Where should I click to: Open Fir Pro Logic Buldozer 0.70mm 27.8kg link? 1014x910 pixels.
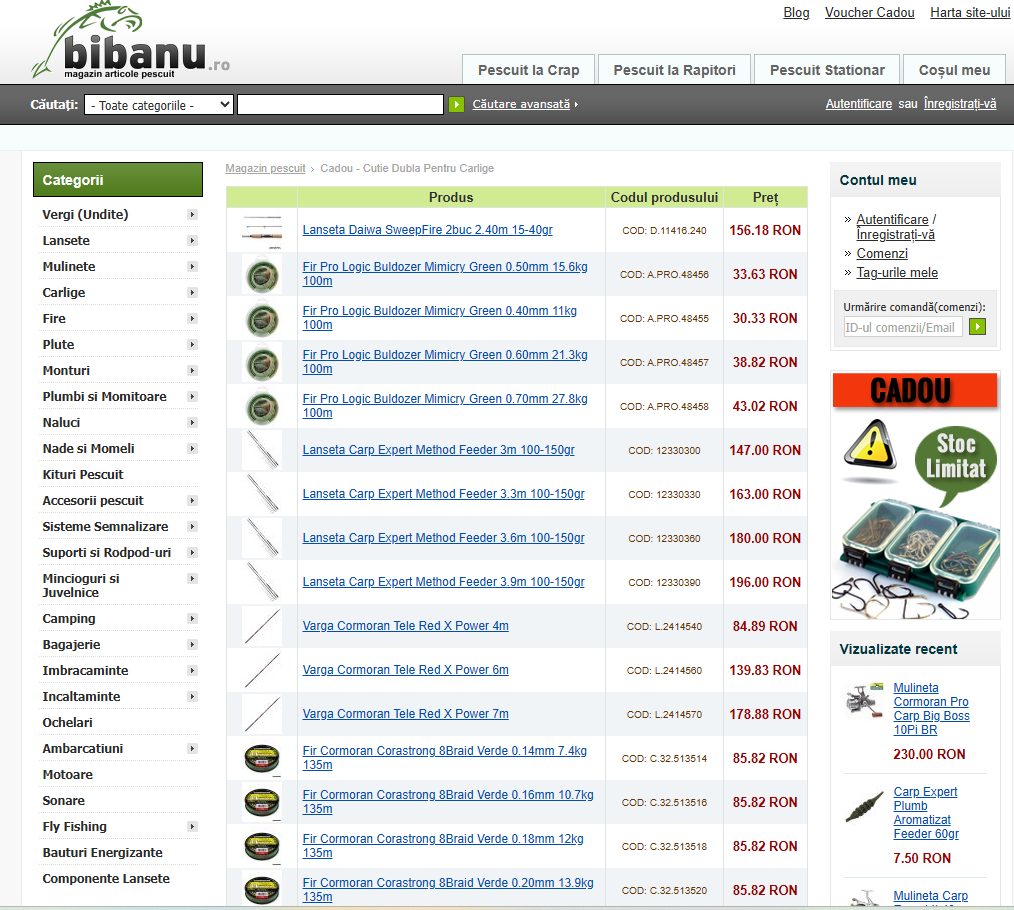point(445,406)
